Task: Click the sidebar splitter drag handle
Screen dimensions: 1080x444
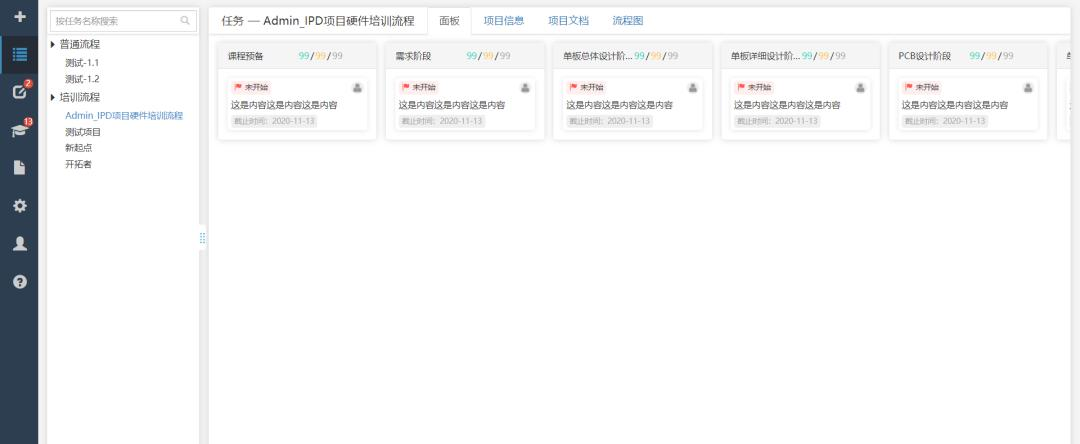Action: [202, 238]
